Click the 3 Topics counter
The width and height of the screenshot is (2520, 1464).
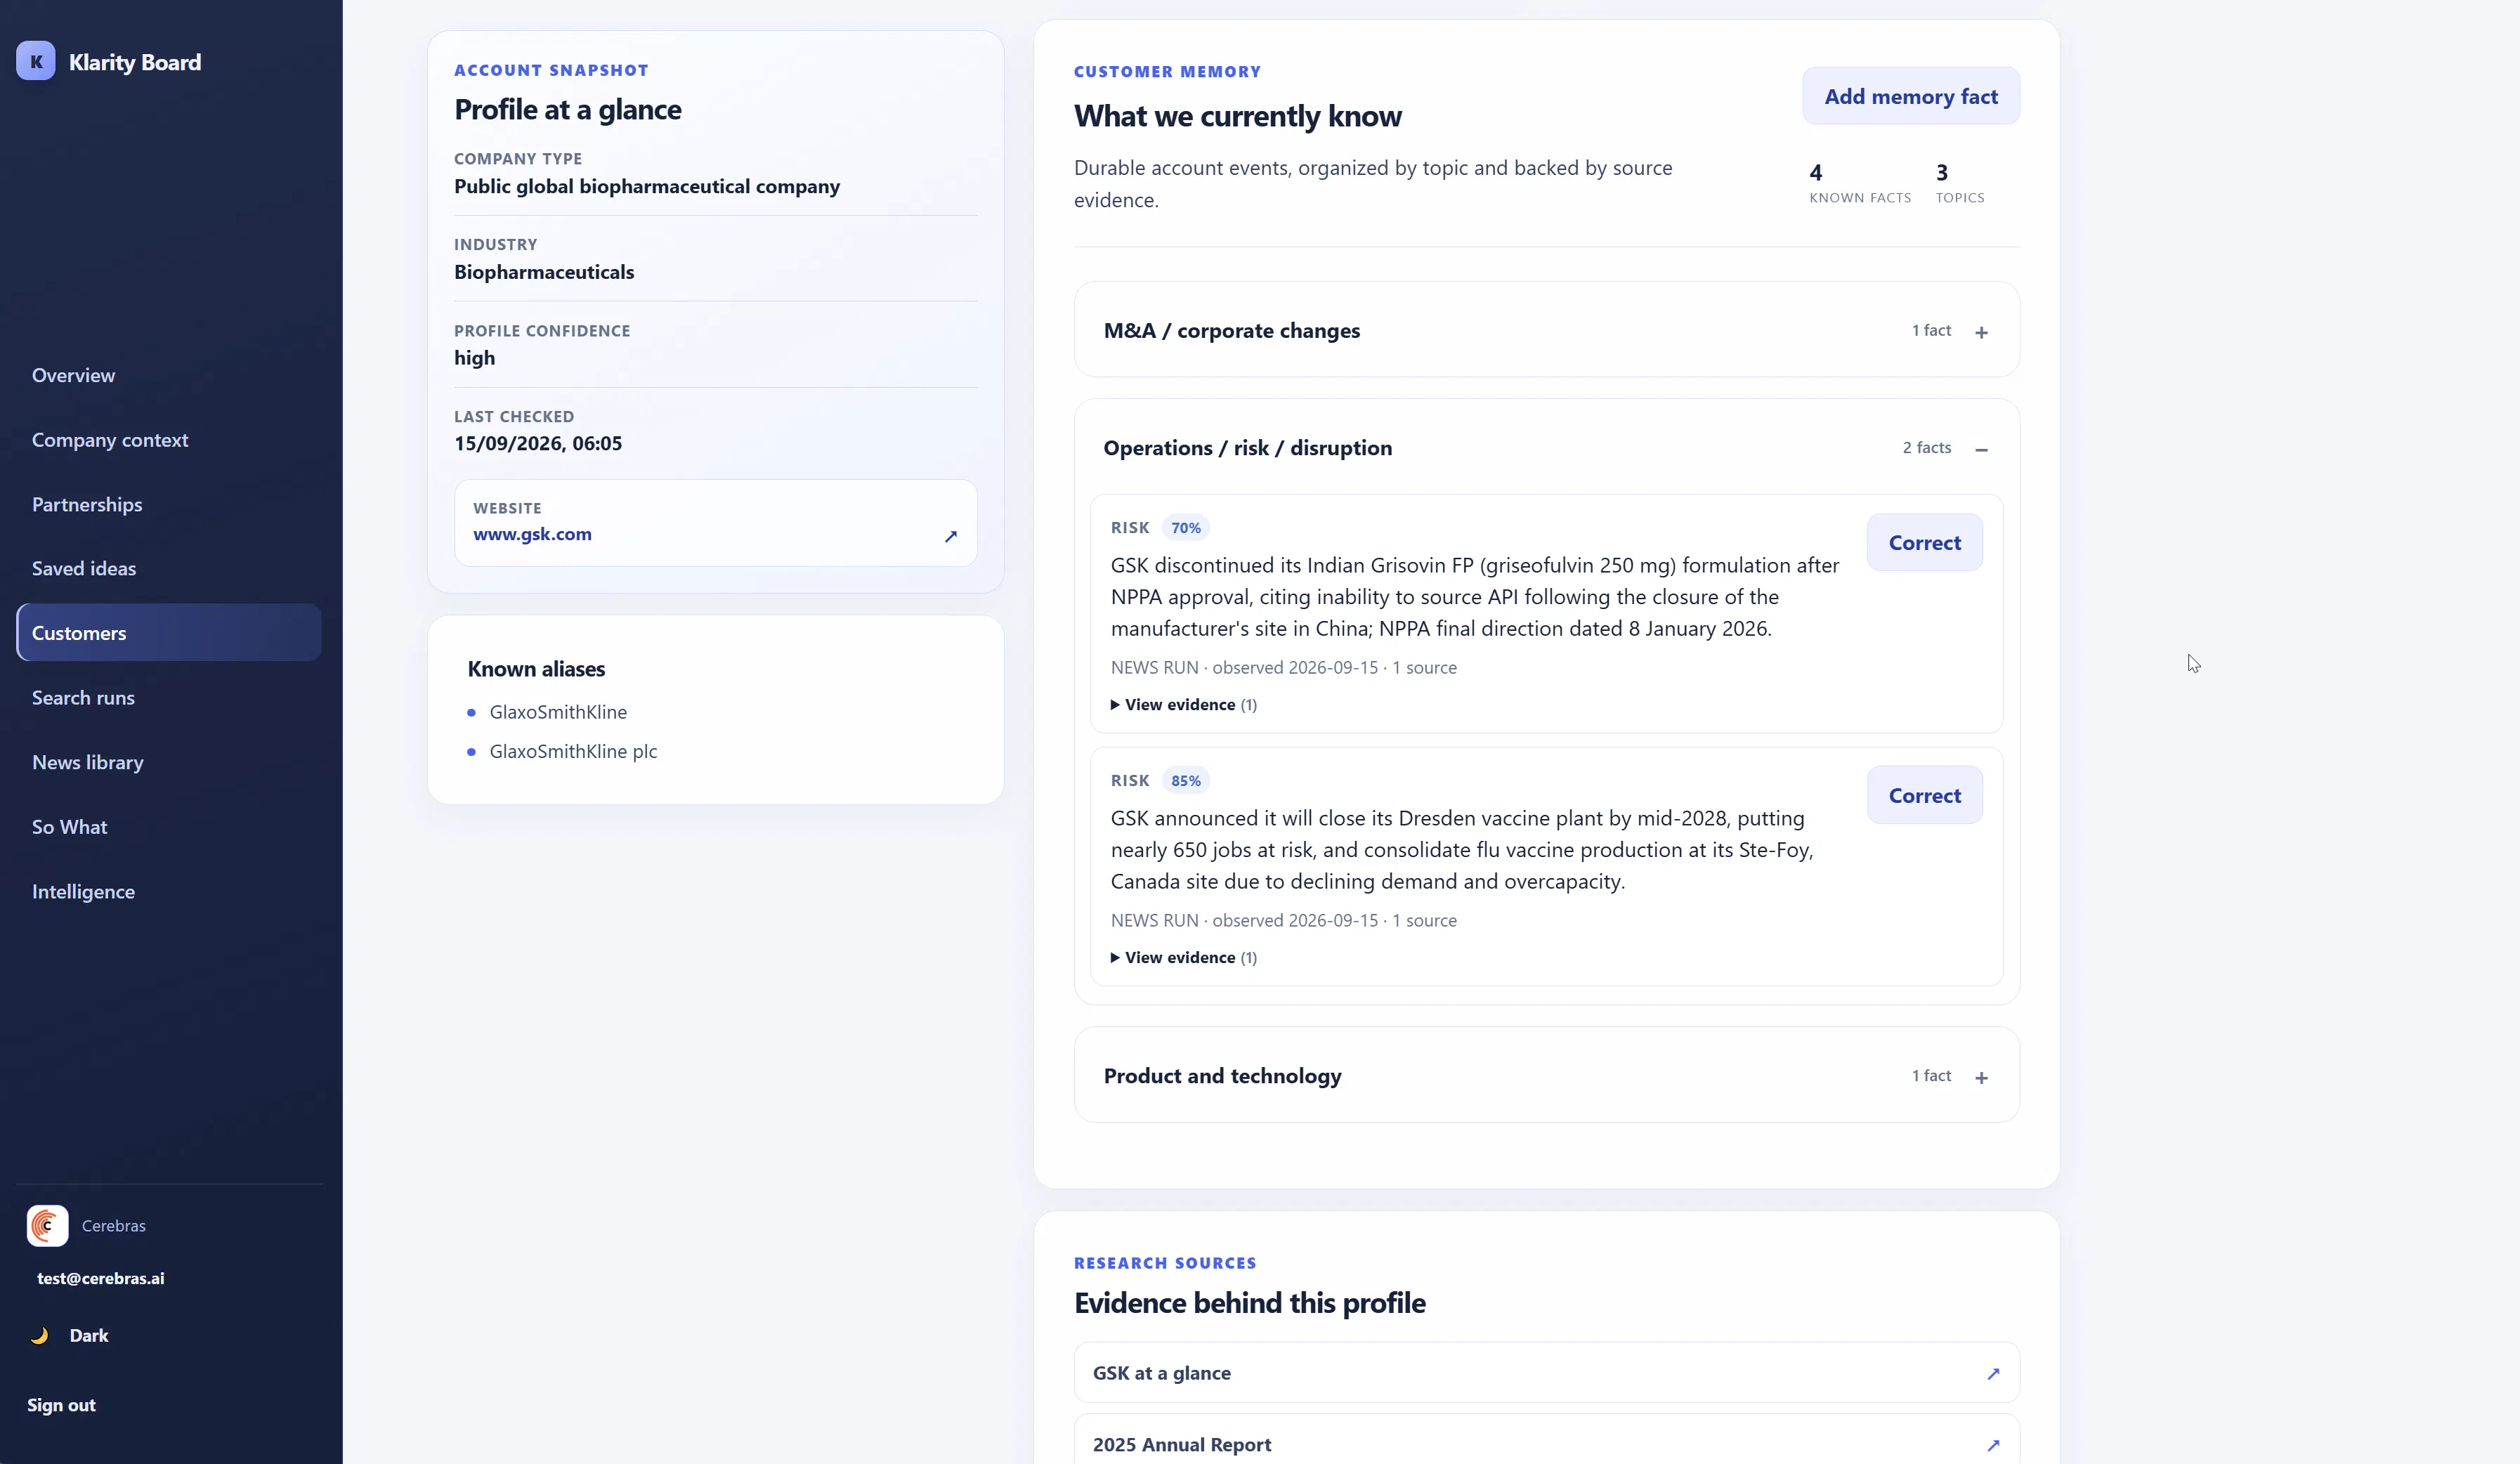click(1960, 183)
